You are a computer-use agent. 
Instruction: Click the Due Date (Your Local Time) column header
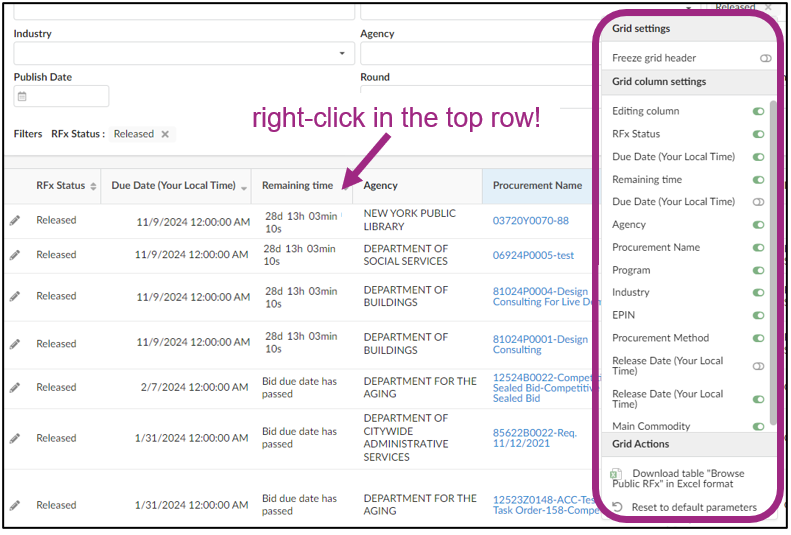tap(174, 186)
